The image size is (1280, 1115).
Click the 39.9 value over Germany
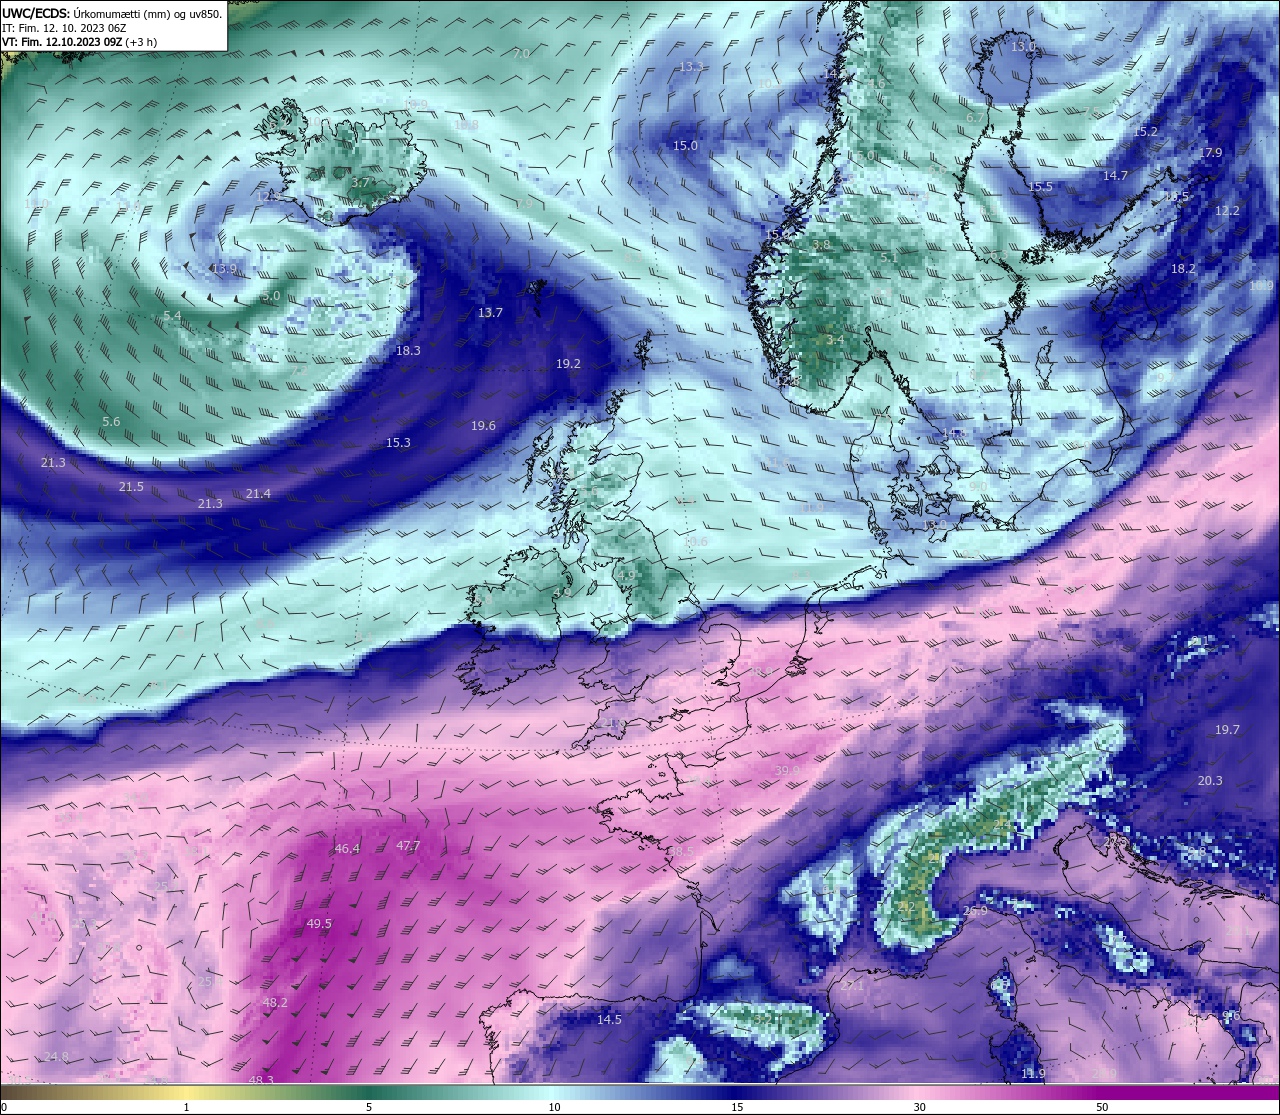(x=788, y=770)
